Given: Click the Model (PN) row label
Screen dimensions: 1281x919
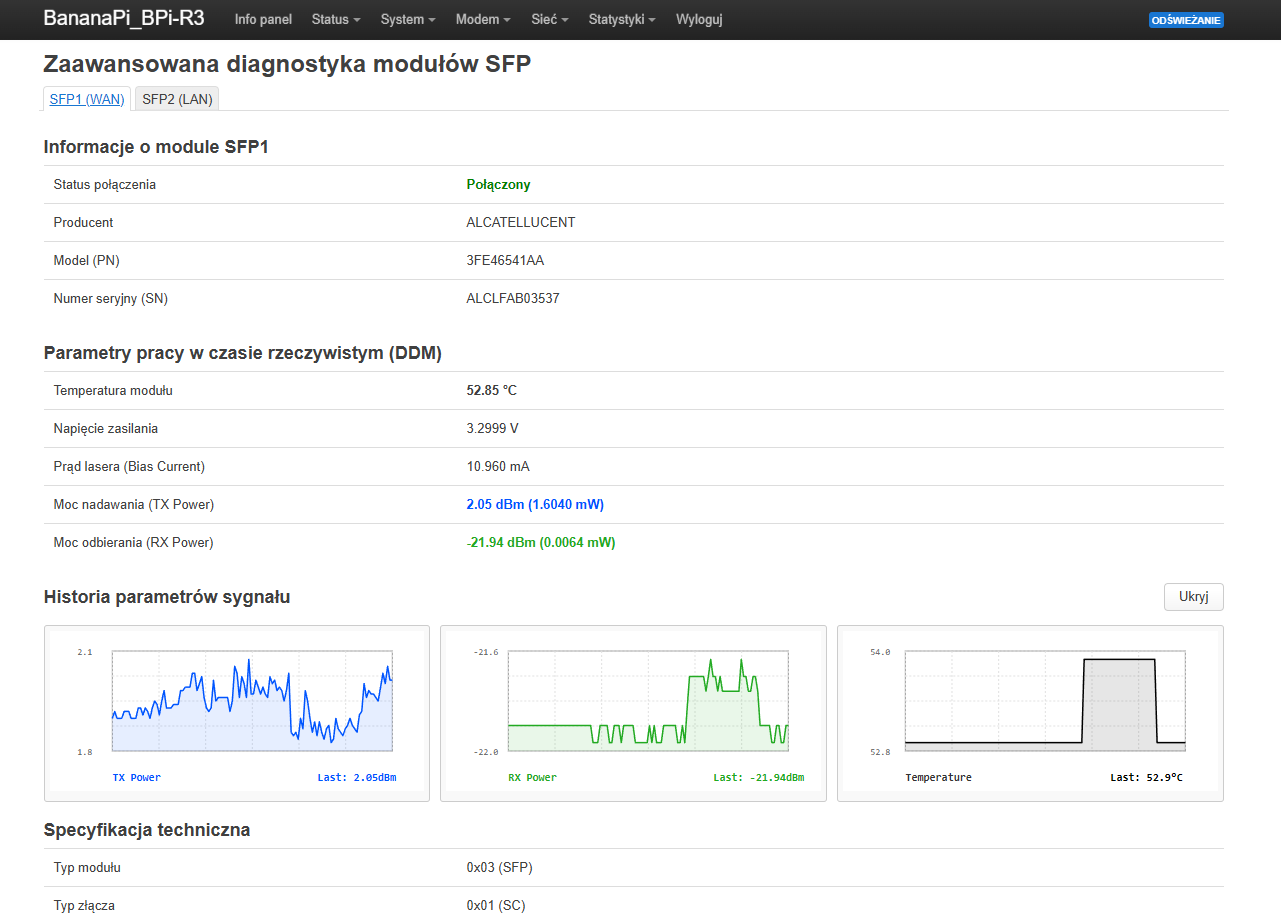Looking at the screenshot, I should point(87,261).
